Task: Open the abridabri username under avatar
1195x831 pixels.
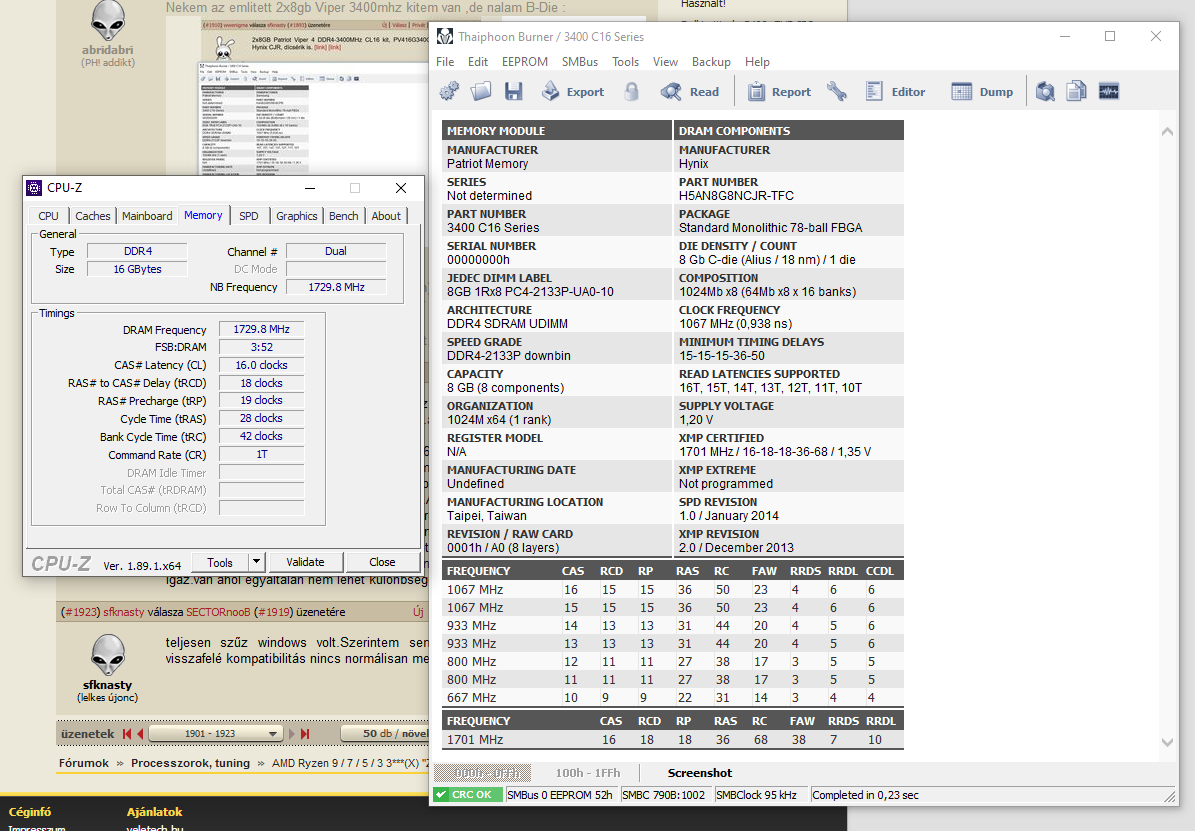Action: coord(107,50)
